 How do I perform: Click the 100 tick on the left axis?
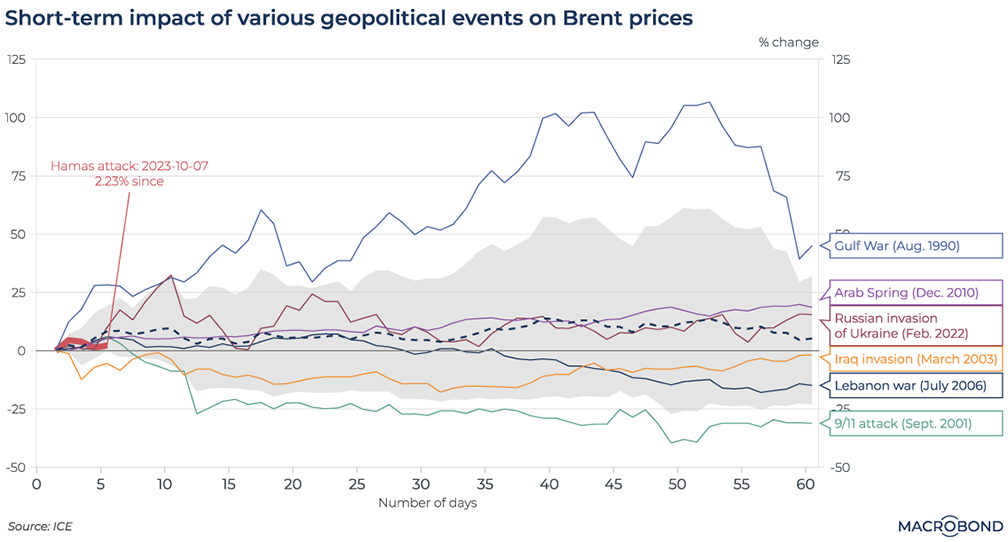(x=17, y=118)
